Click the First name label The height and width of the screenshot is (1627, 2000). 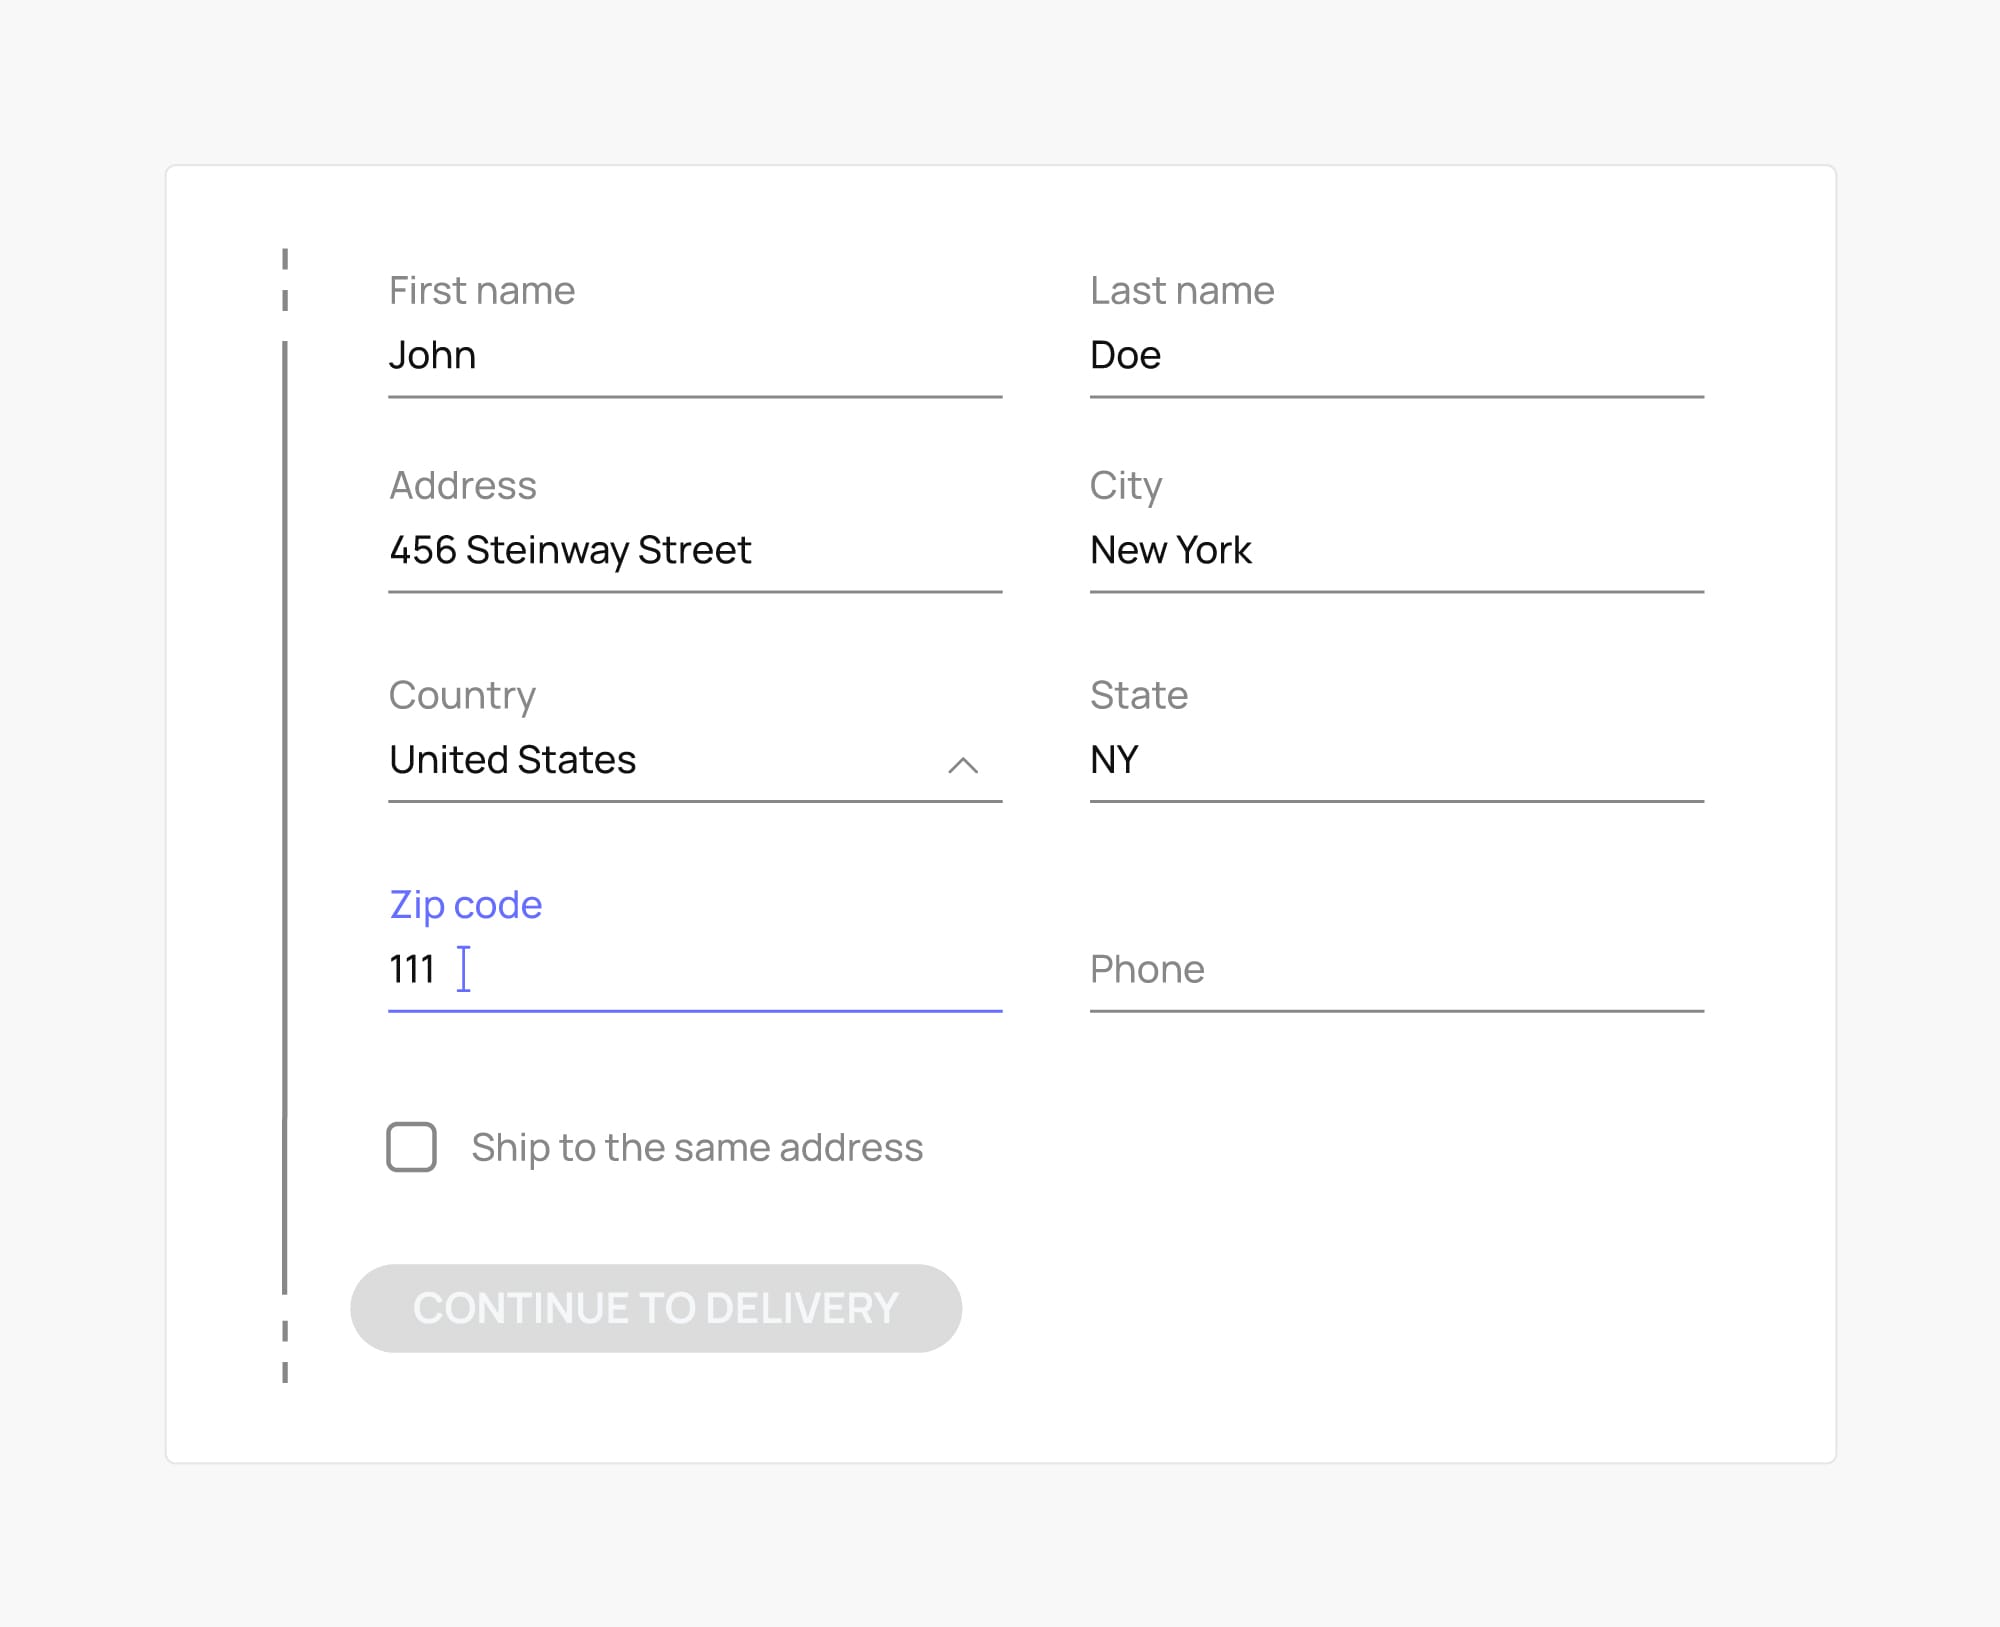pos(482,290)
